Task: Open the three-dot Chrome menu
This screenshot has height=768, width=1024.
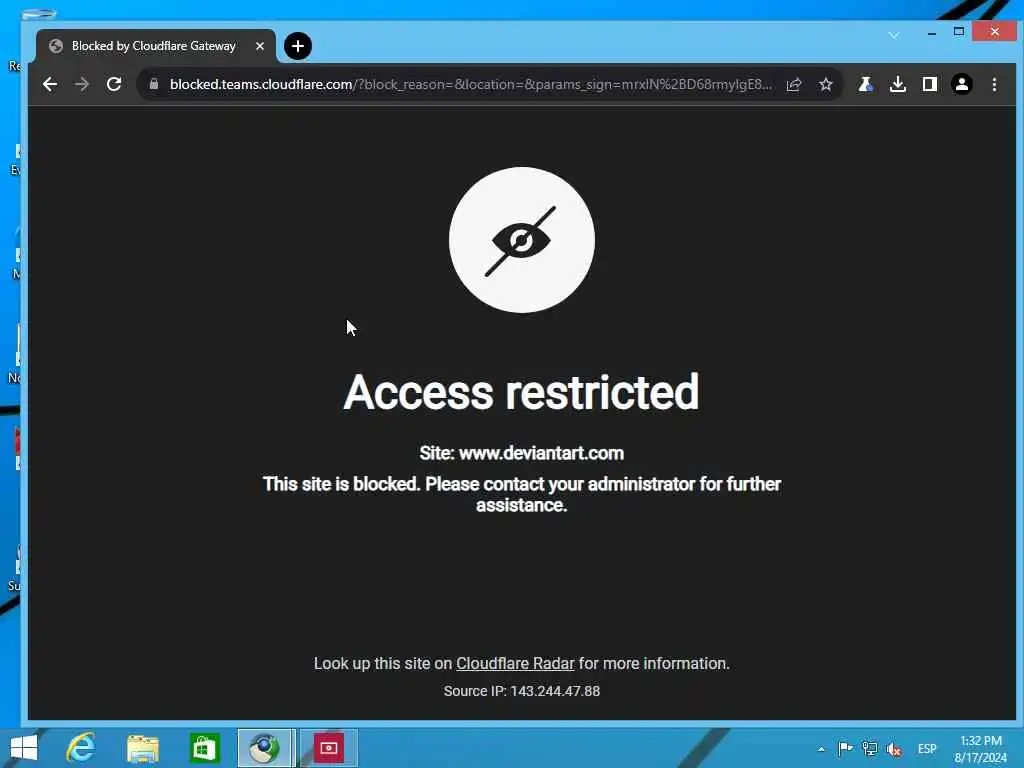Action: coord(994,84)
